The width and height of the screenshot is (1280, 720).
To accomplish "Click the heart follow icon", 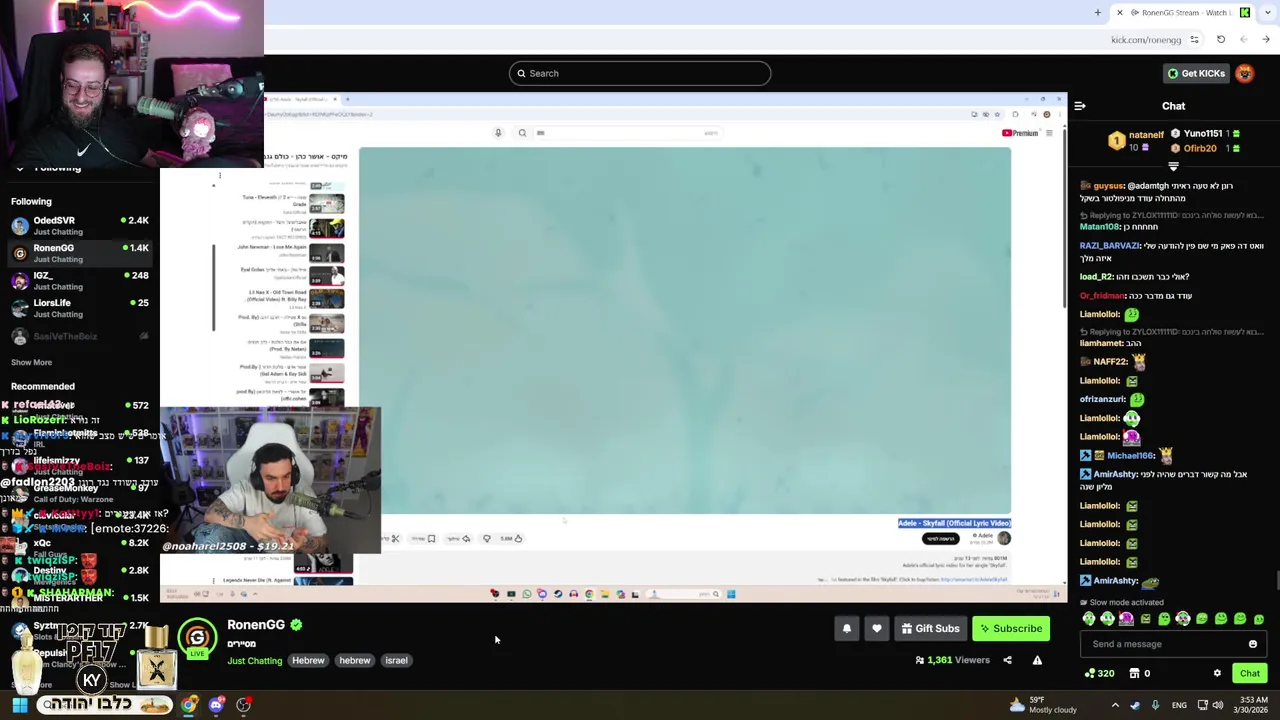I will pos(877,628).
